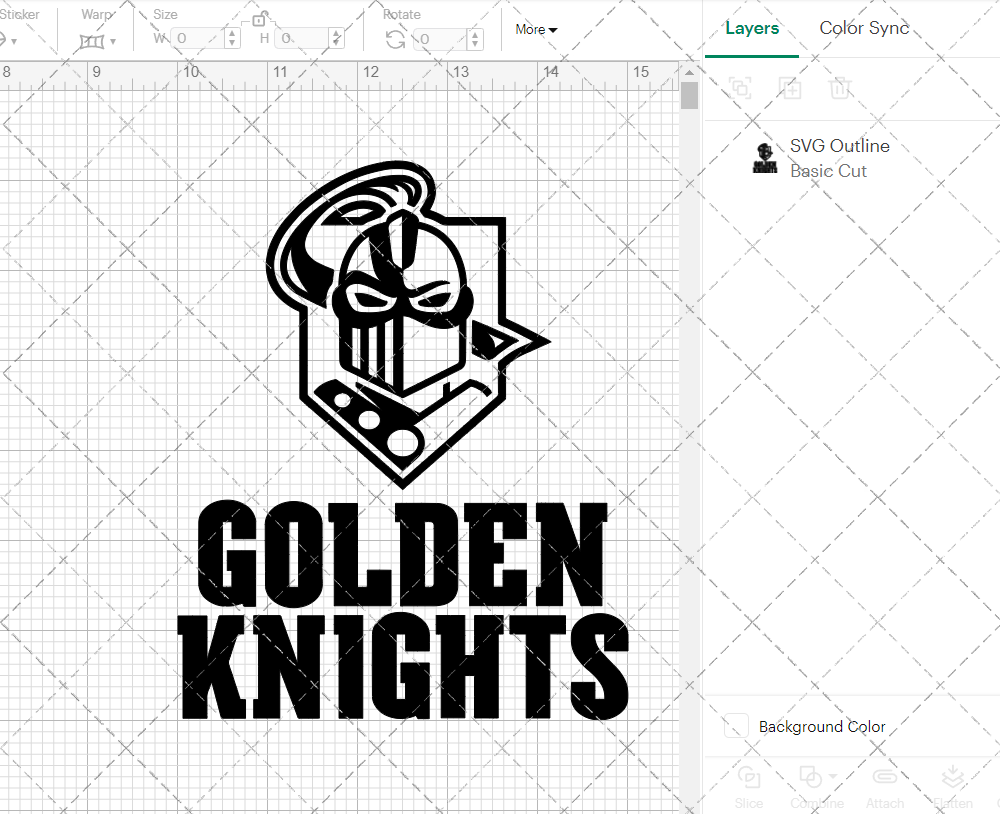The height and width of the screenshot is (814, 1000).
Task: Switch to the Color Sync tab
Action: 864,28
